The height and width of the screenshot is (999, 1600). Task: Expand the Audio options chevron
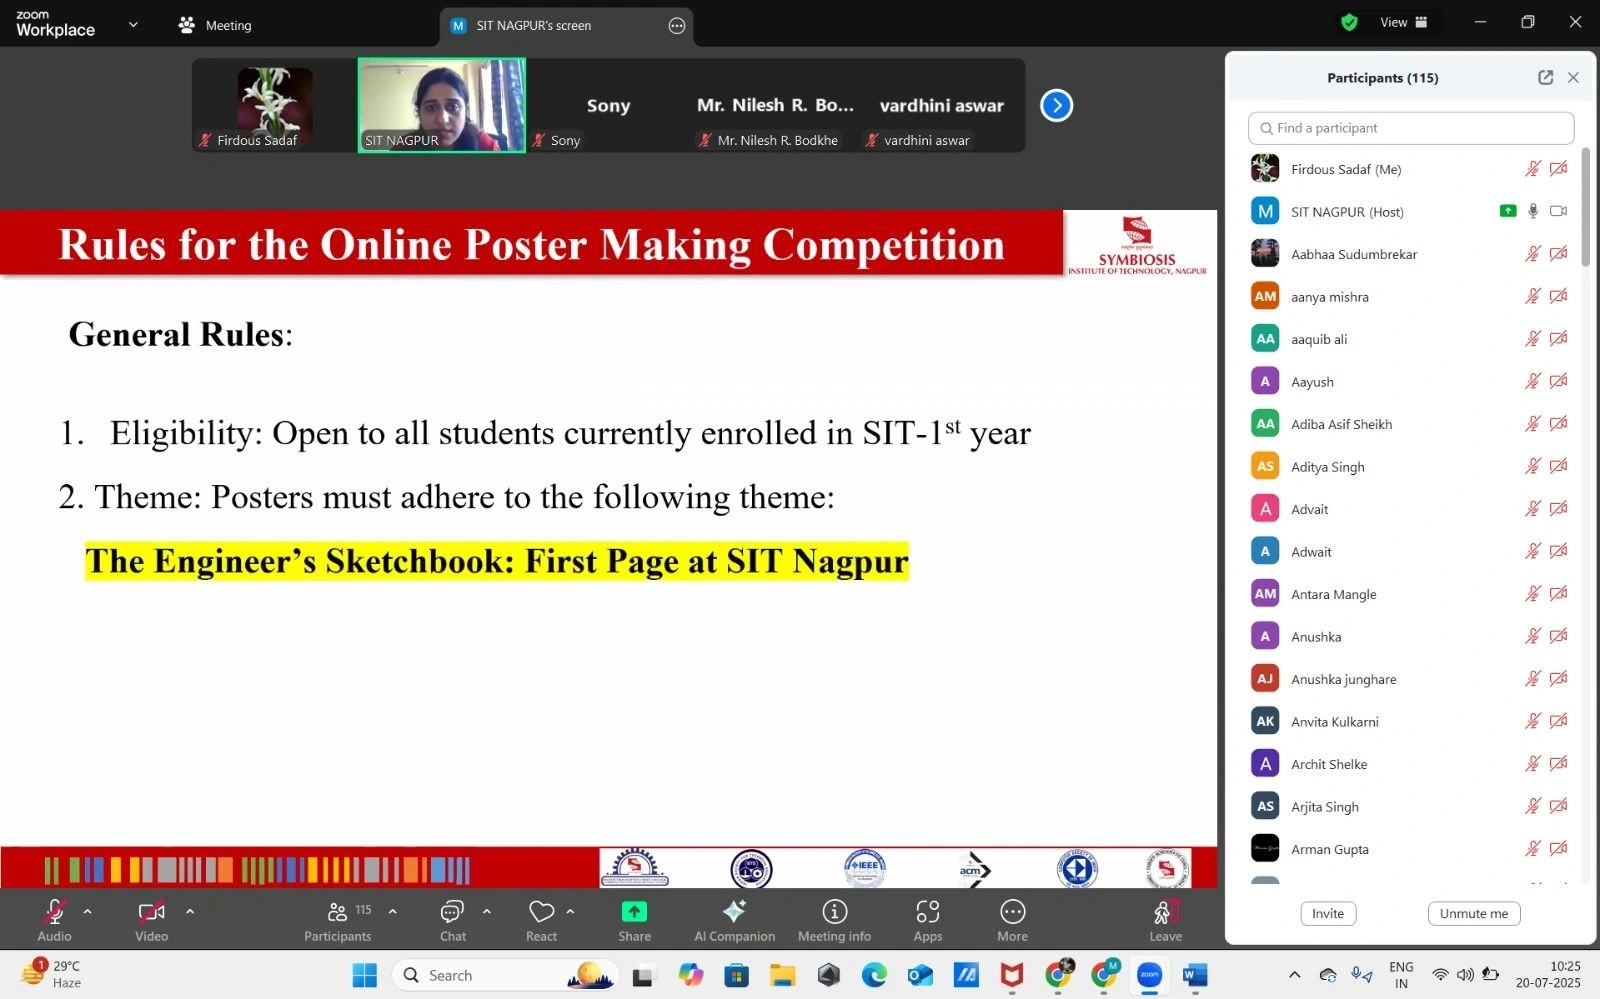(x=87, y=911)
